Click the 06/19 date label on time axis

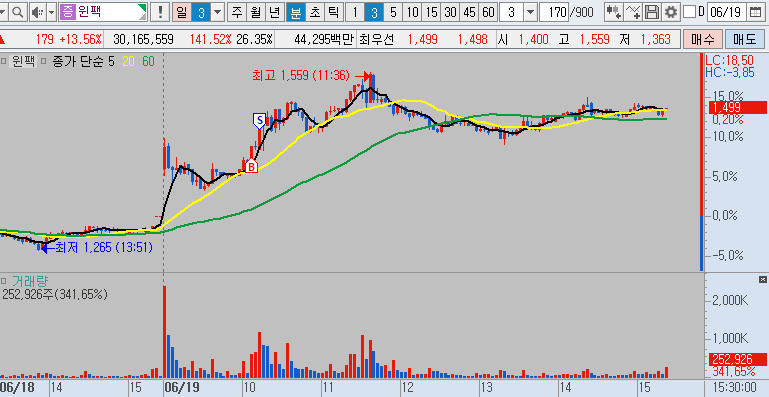coord(183,387)
